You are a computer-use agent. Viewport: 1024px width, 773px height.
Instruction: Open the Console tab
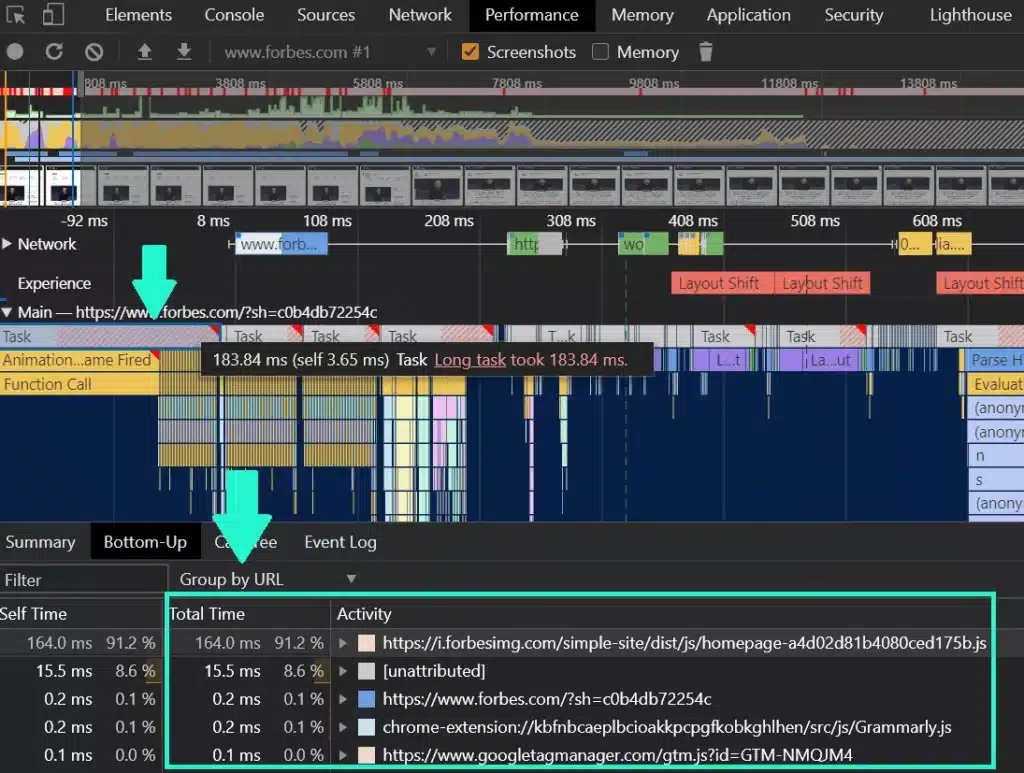(x=234, y=15)
